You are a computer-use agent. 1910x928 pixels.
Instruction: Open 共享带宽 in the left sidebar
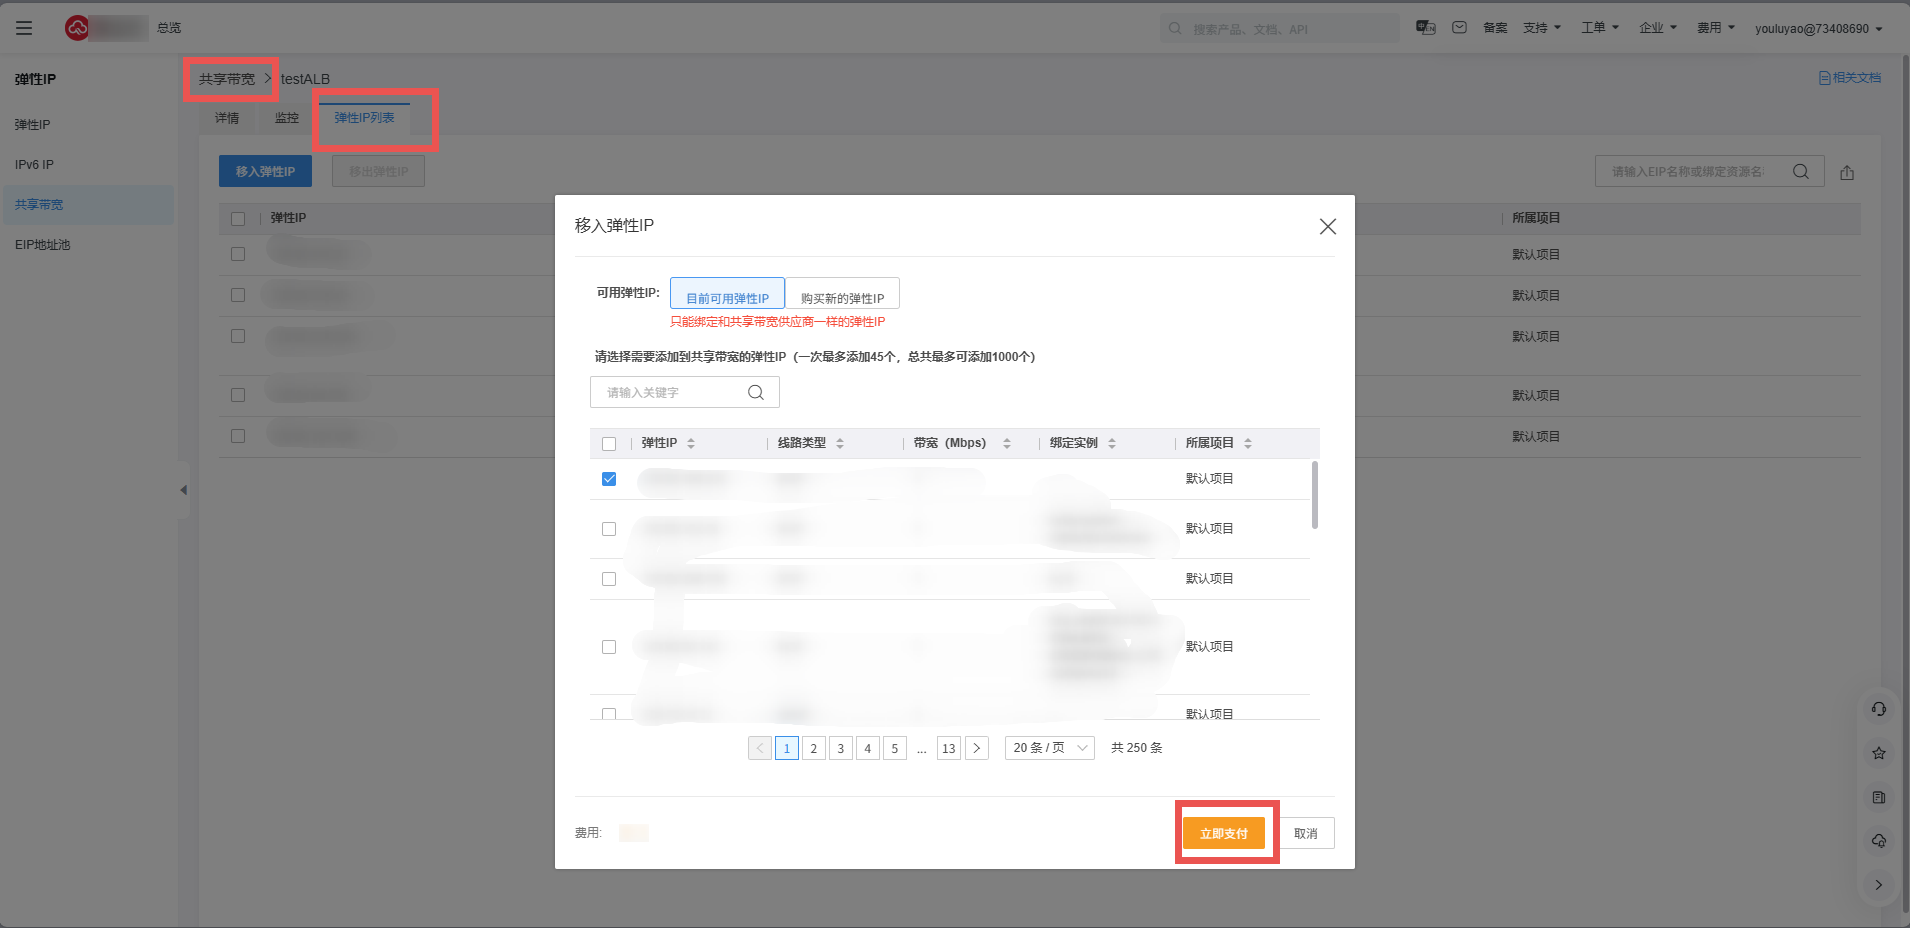[x=88, y=205]
